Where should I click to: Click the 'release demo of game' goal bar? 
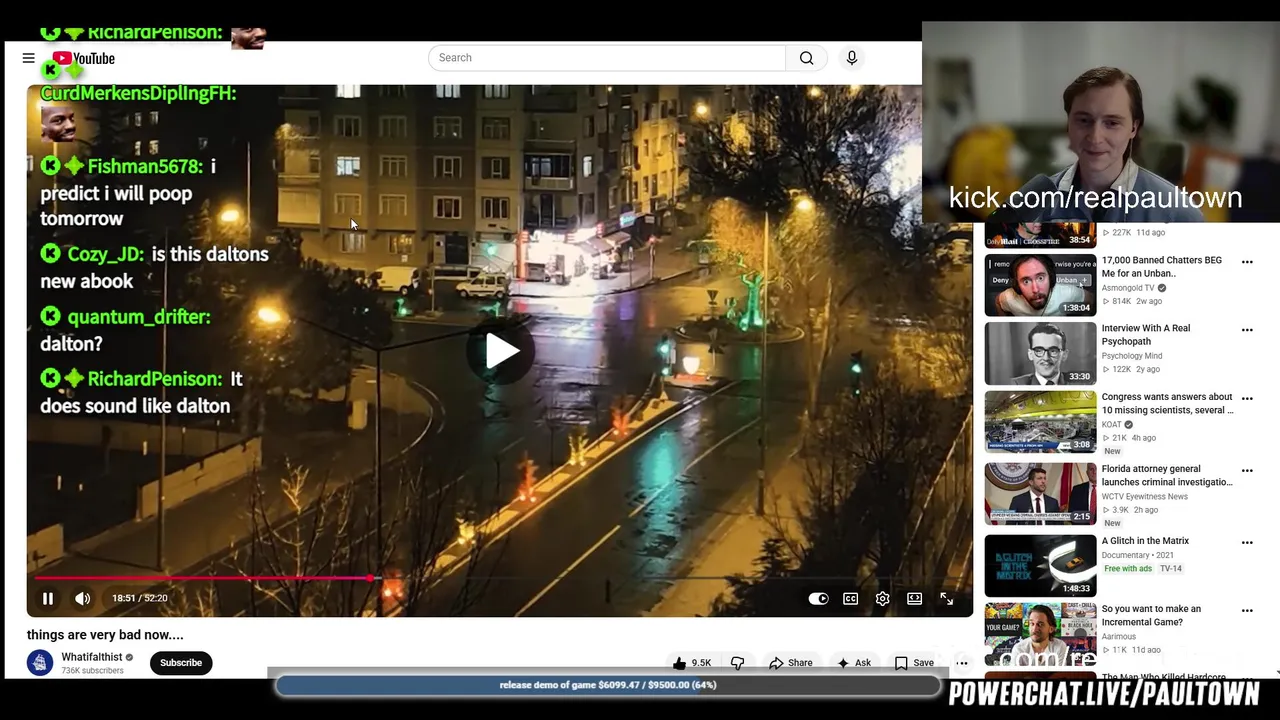pyautogui.click(x=608, y=685)
